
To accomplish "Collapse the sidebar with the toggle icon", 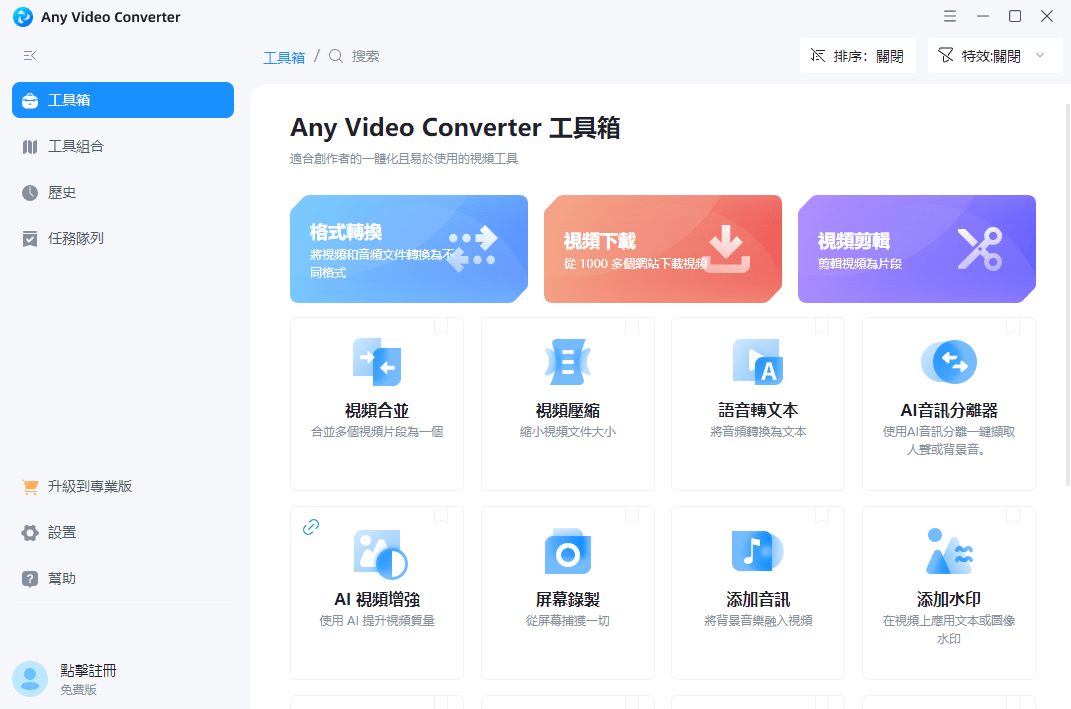I will pyautogui.click(x=29, y=55).
